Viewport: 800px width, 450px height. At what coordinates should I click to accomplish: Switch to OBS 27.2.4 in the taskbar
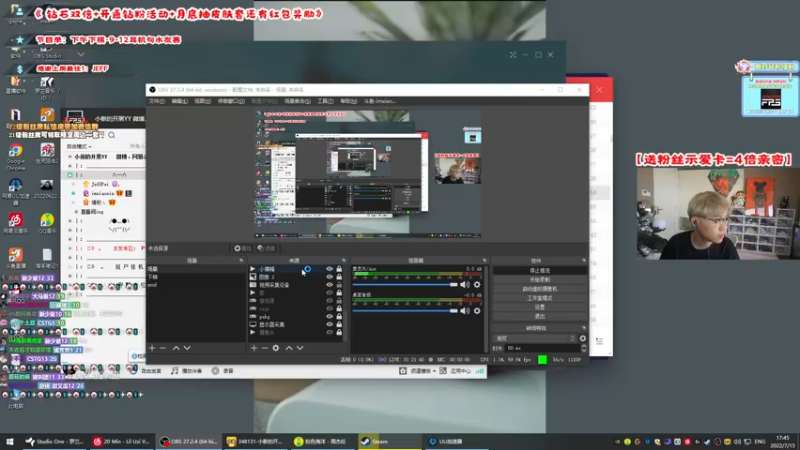tap(189, 441)
